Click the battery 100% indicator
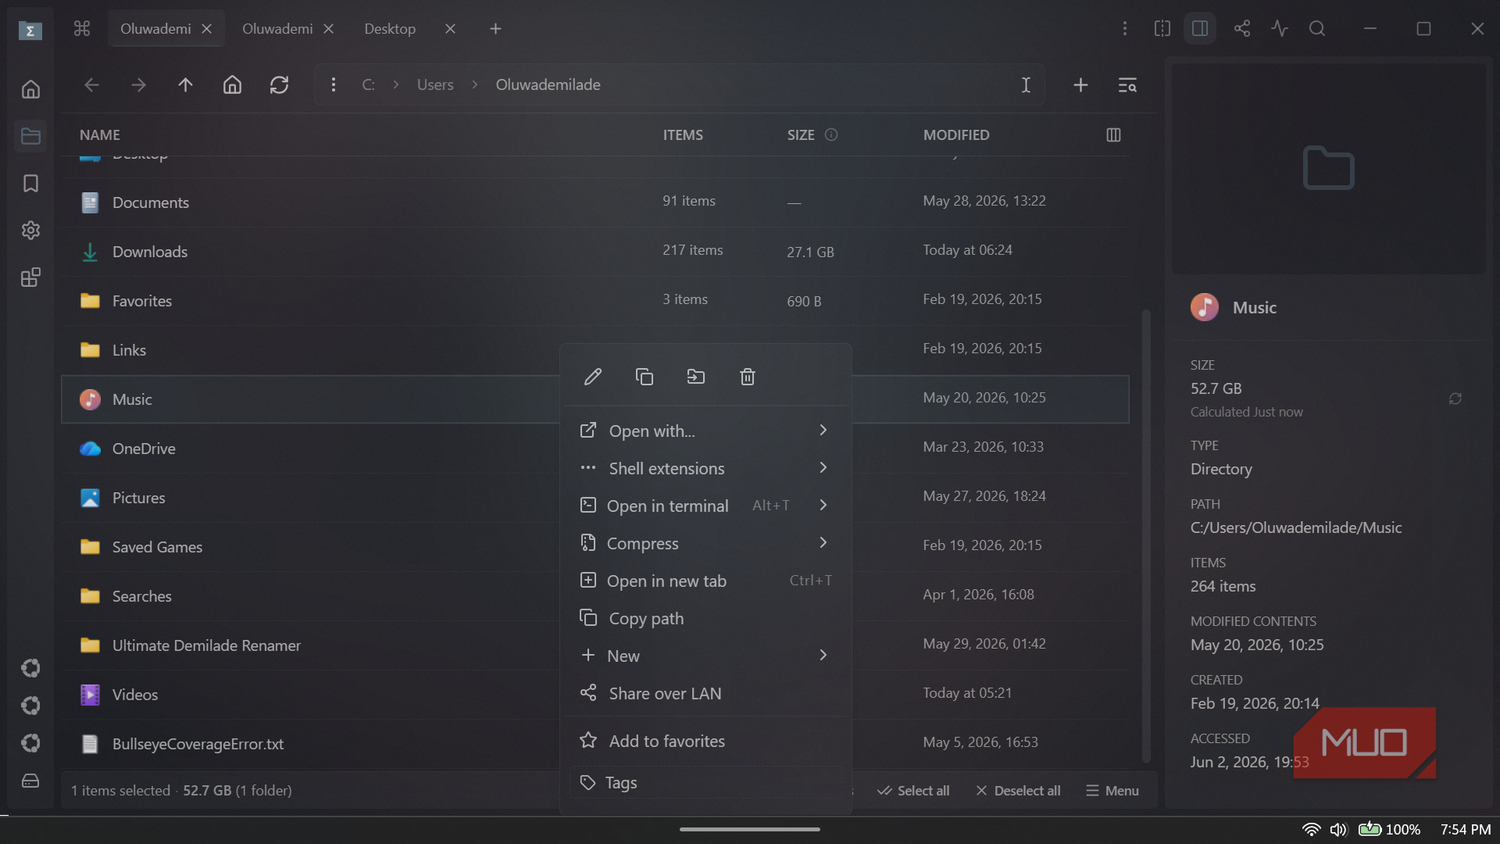Viewport: 1500px width, 844px height. [1389, 829]
